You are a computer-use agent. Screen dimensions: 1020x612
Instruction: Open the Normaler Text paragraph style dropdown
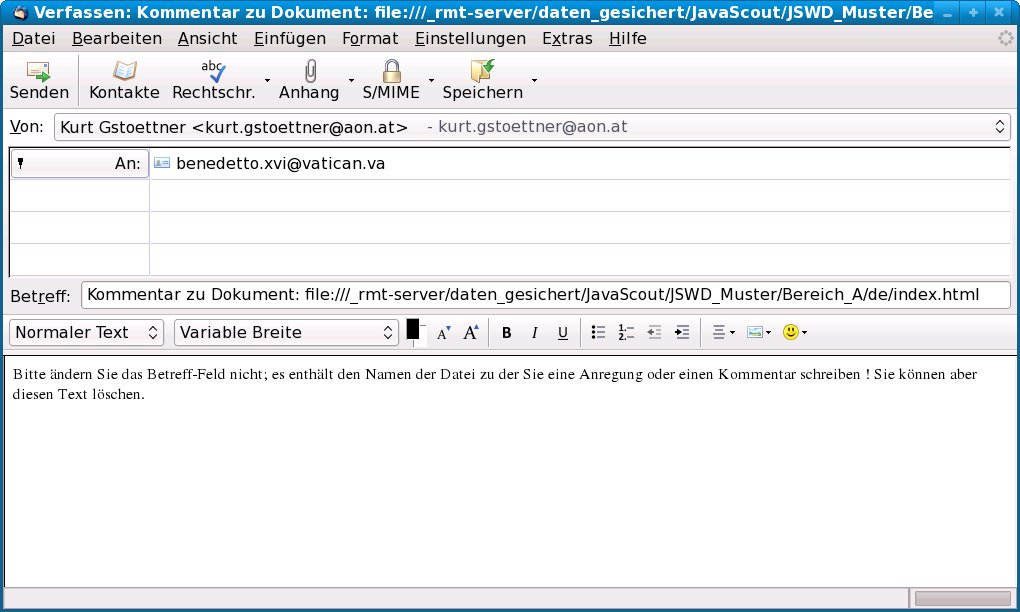86,332
